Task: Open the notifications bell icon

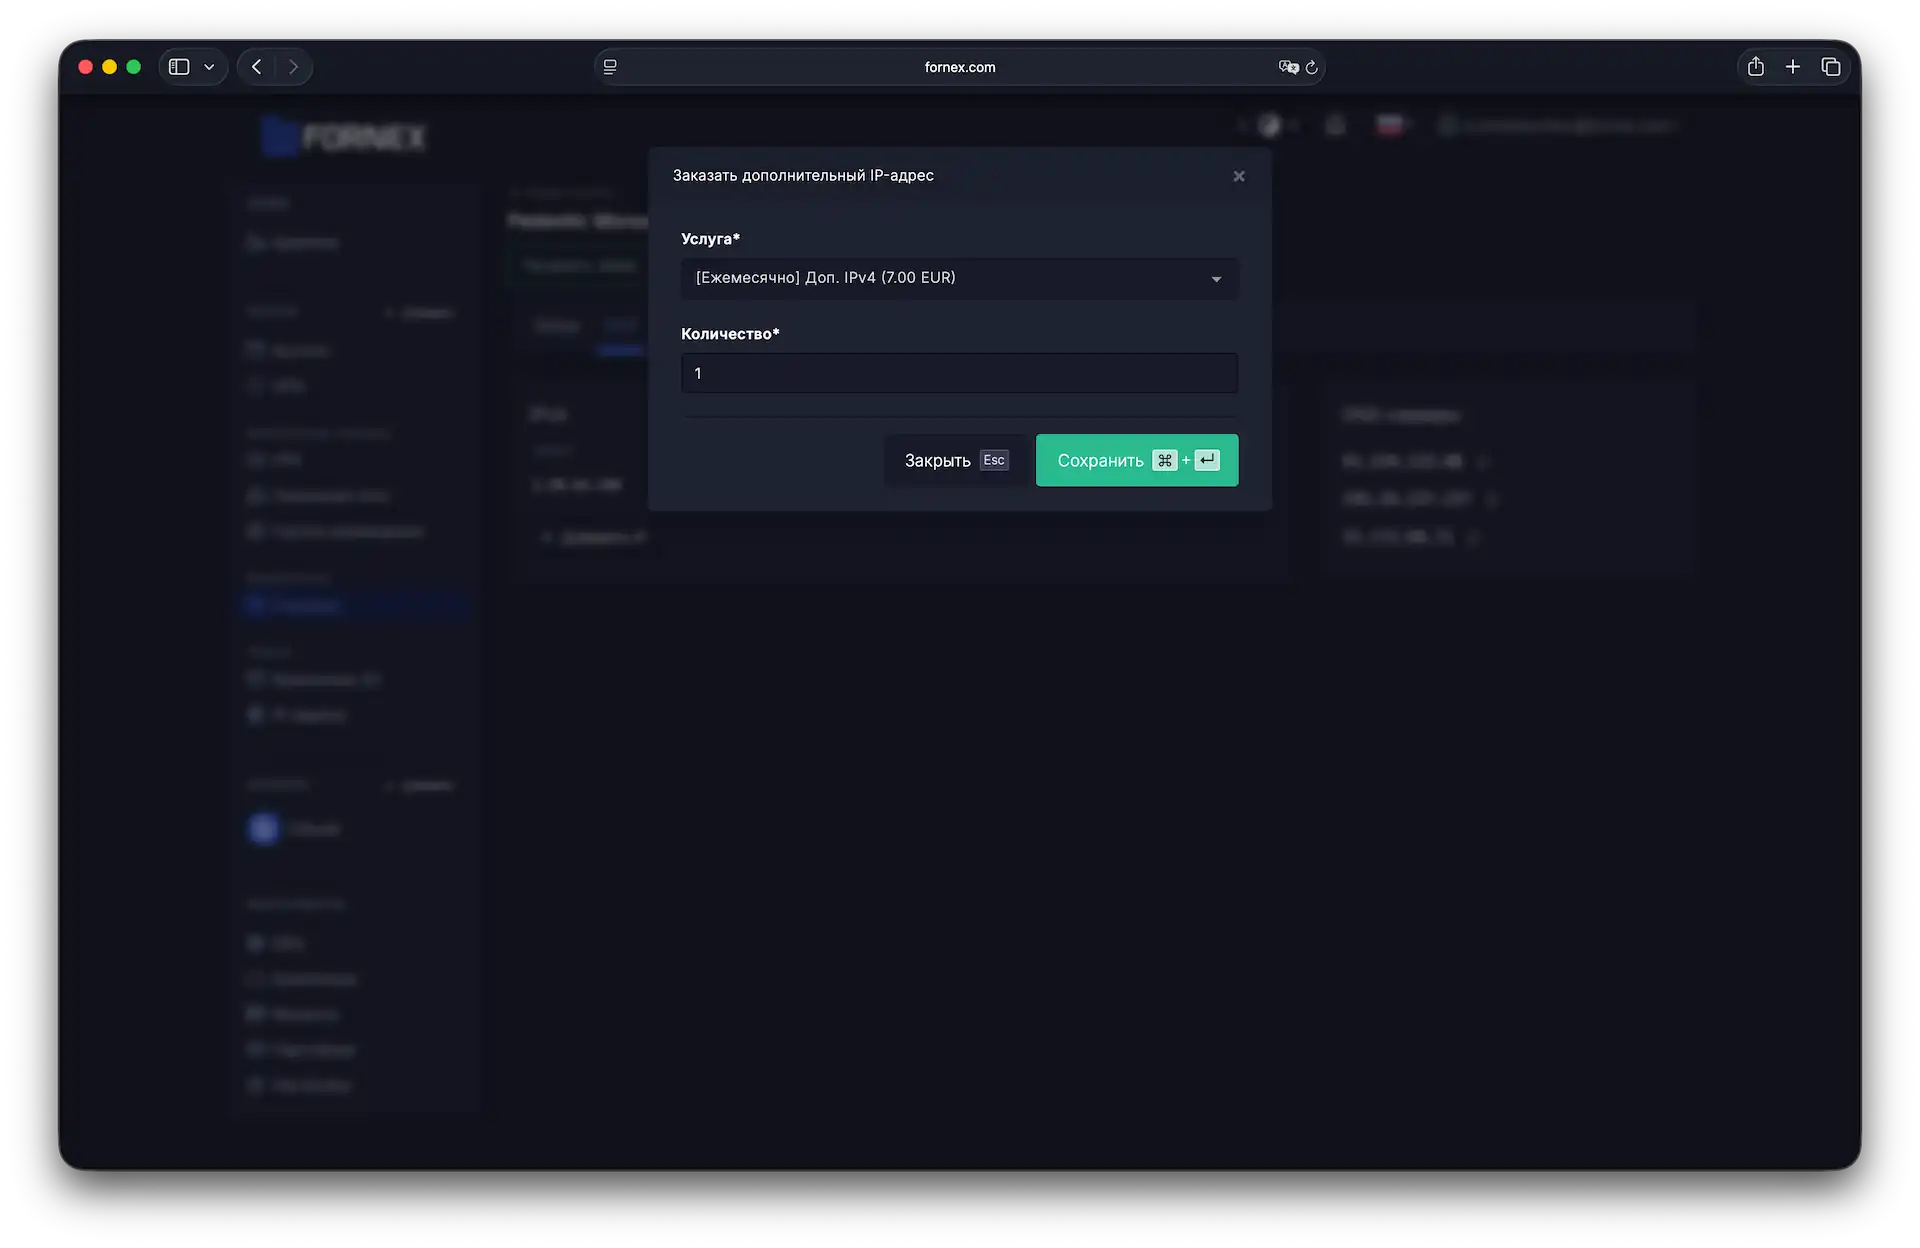Action: pos(1335,125)
